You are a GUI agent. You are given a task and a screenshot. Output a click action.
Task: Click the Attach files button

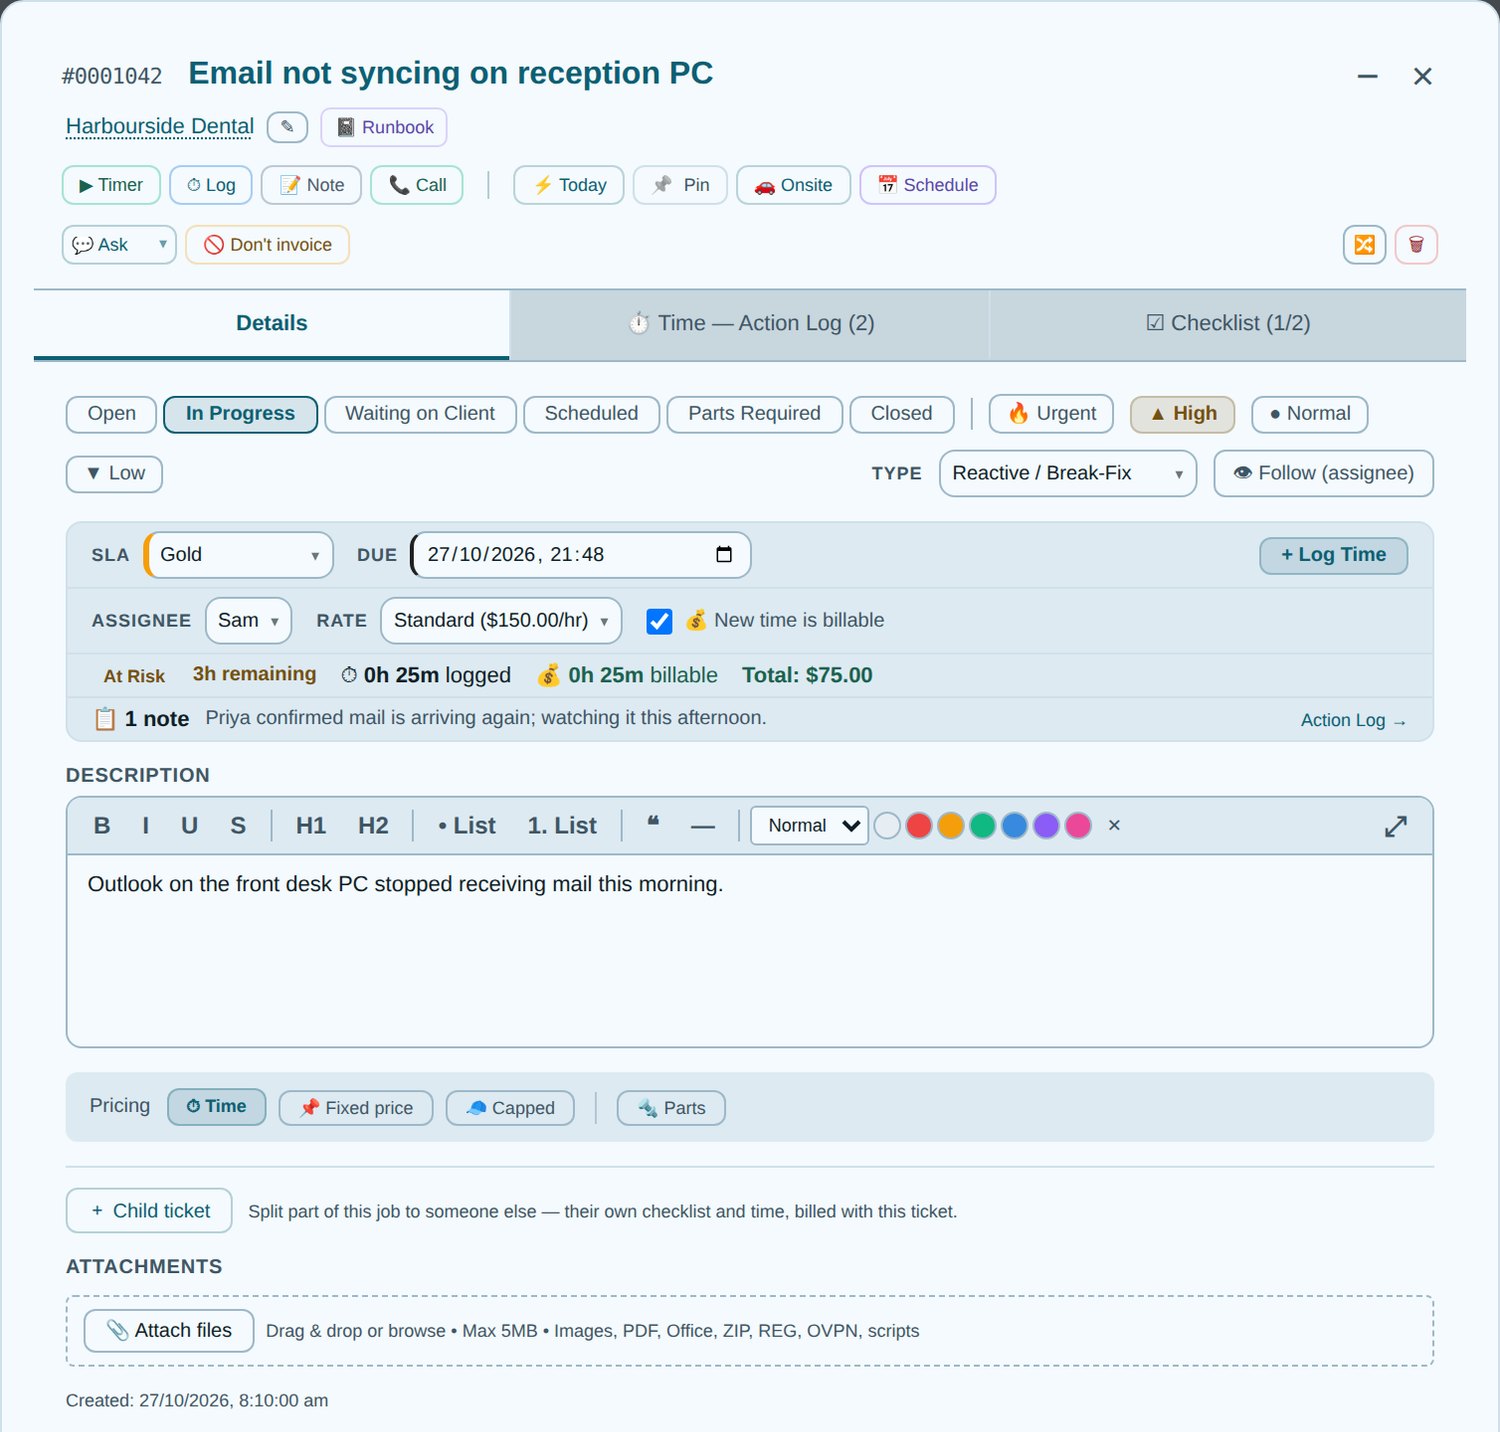point(169,1331)
